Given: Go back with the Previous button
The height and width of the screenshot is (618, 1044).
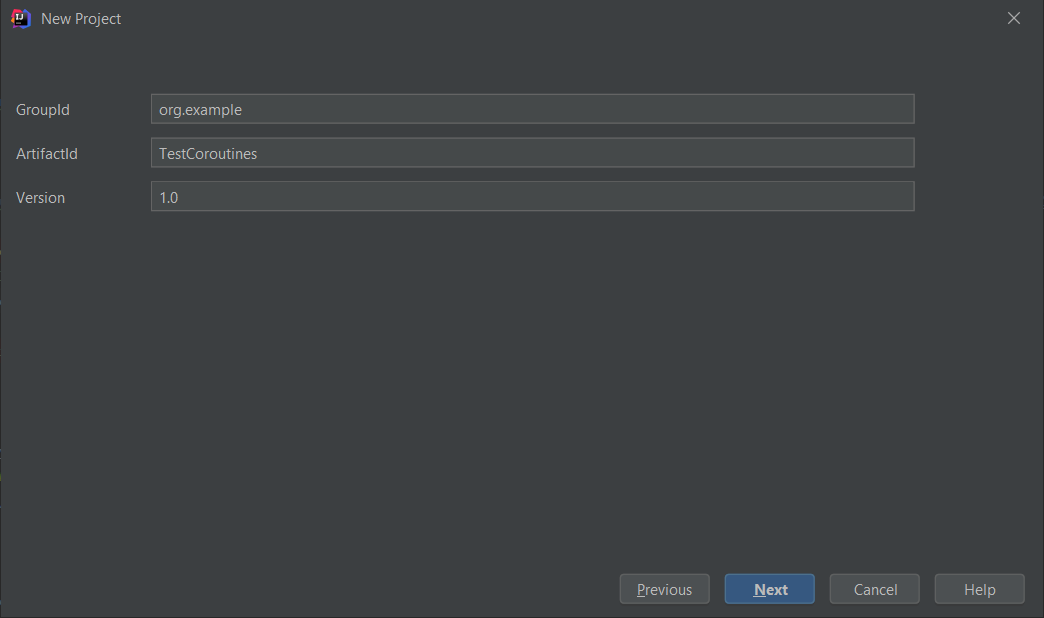Looking at the screenshot, I should tap(664, 590).
